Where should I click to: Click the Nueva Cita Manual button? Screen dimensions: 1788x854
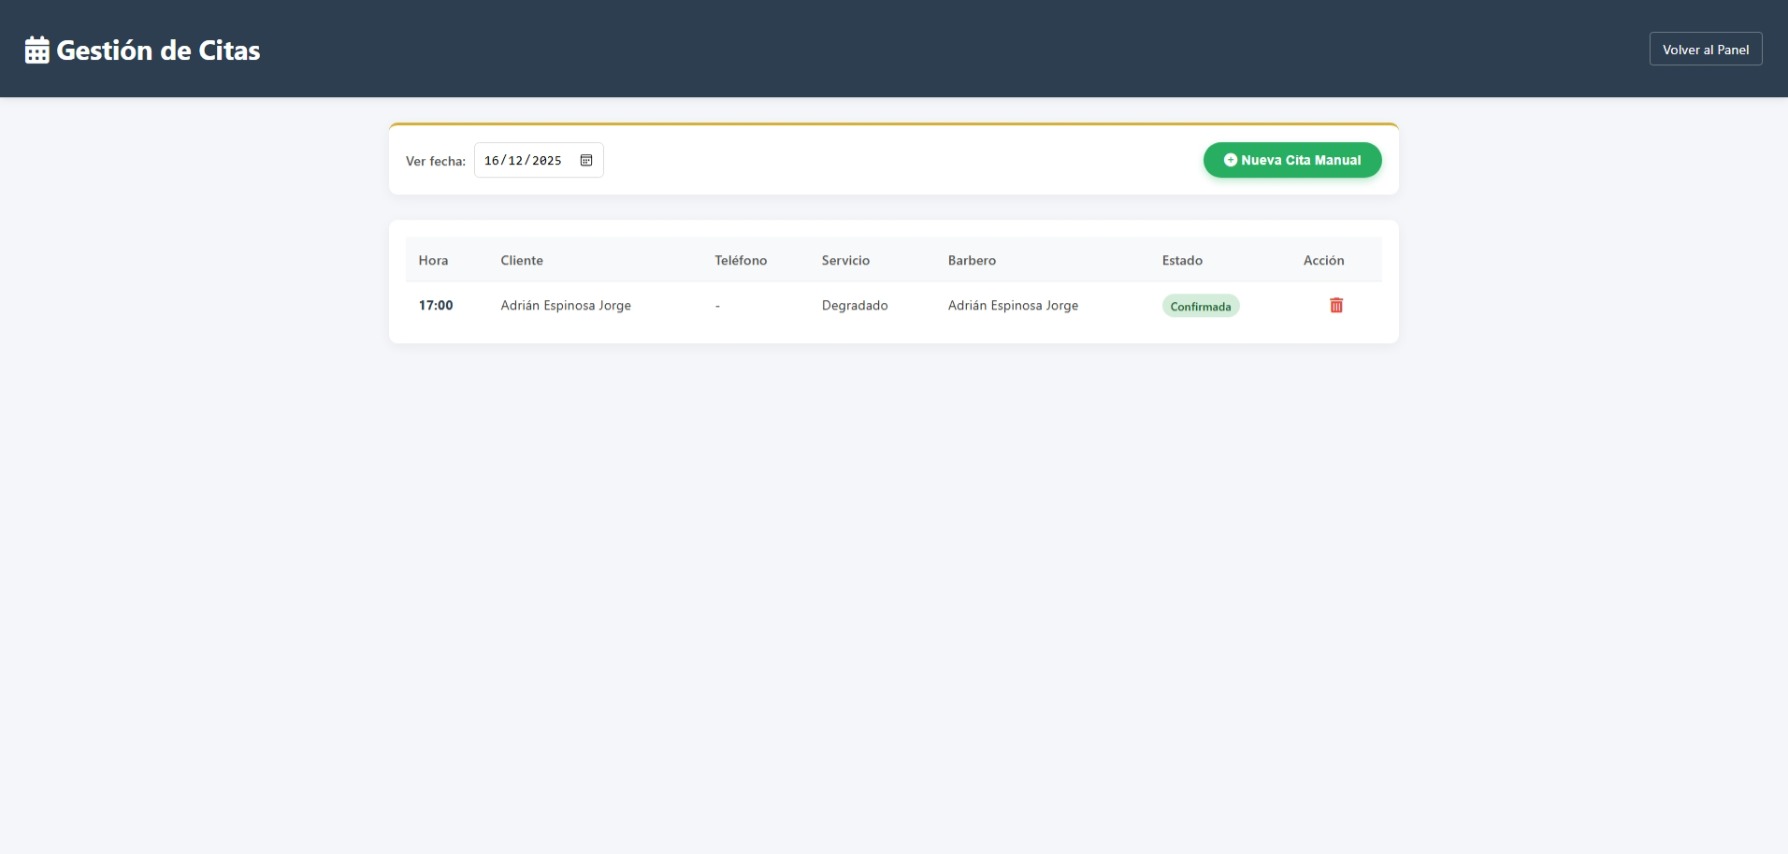pyautogui.click(x=1292, y=160)
